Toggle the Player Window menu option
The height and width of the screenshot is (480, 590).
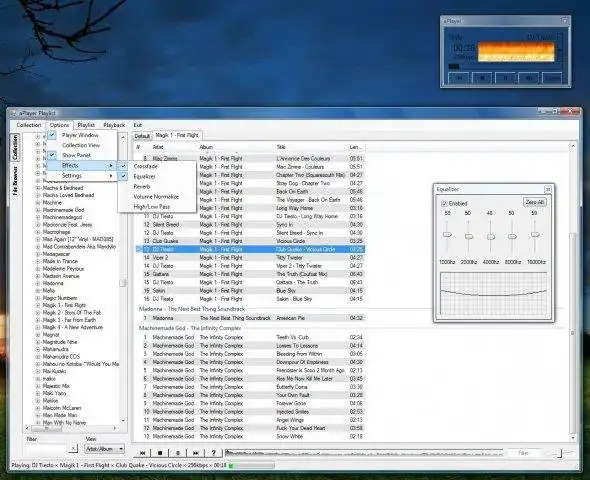(80, 135)
